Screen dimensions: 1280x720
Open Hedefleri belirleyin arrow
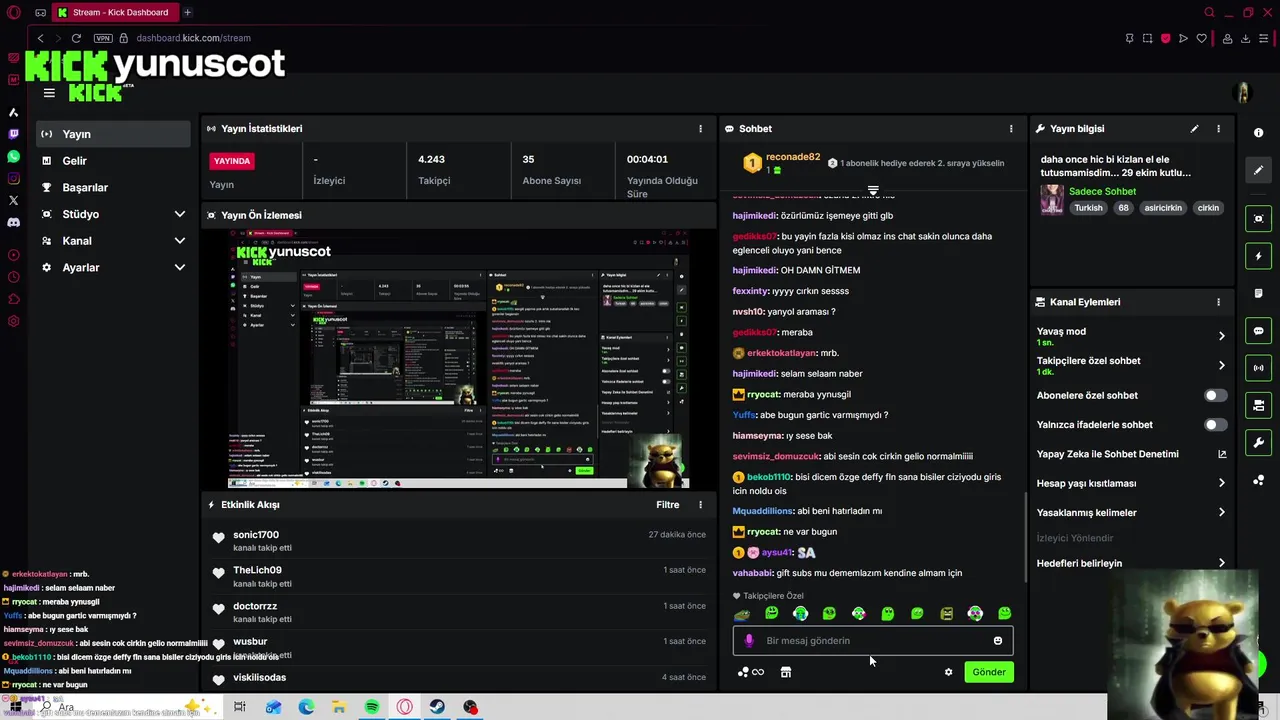click(1221, 563)
